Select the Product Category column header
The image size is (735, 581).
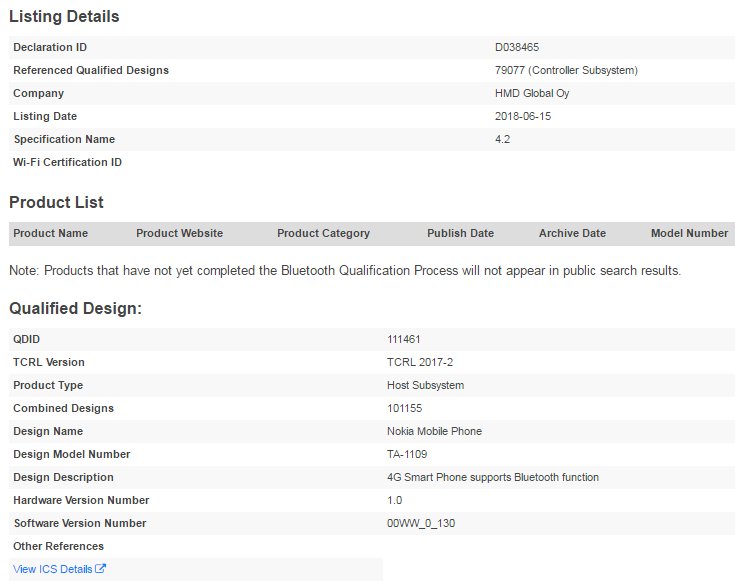point(323,233)
